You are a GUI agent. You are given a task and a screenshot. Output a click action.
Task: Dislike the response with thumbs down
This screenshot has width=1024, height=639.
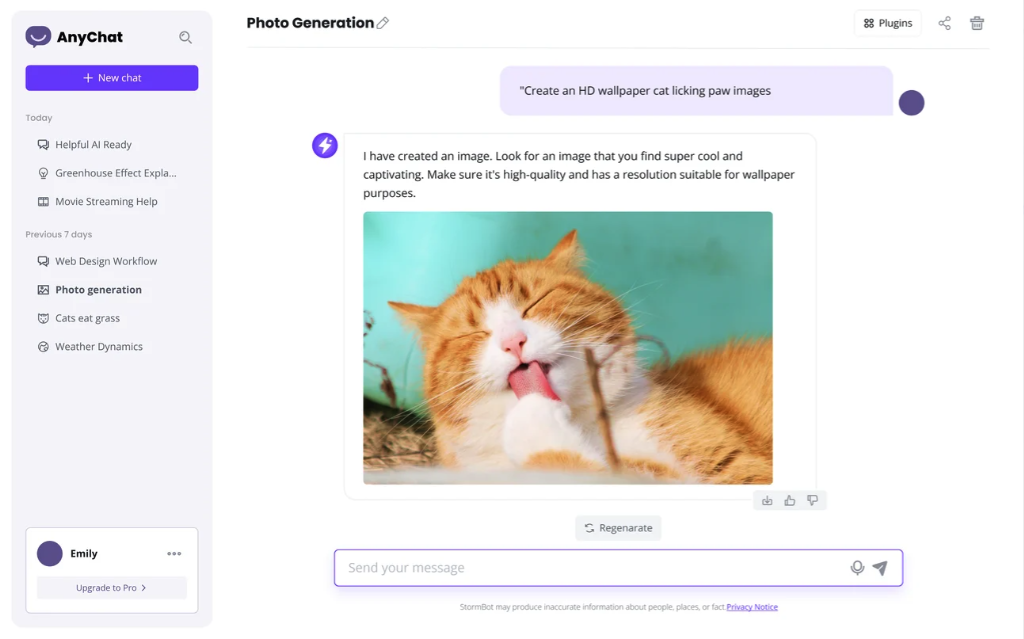point(812,500)
